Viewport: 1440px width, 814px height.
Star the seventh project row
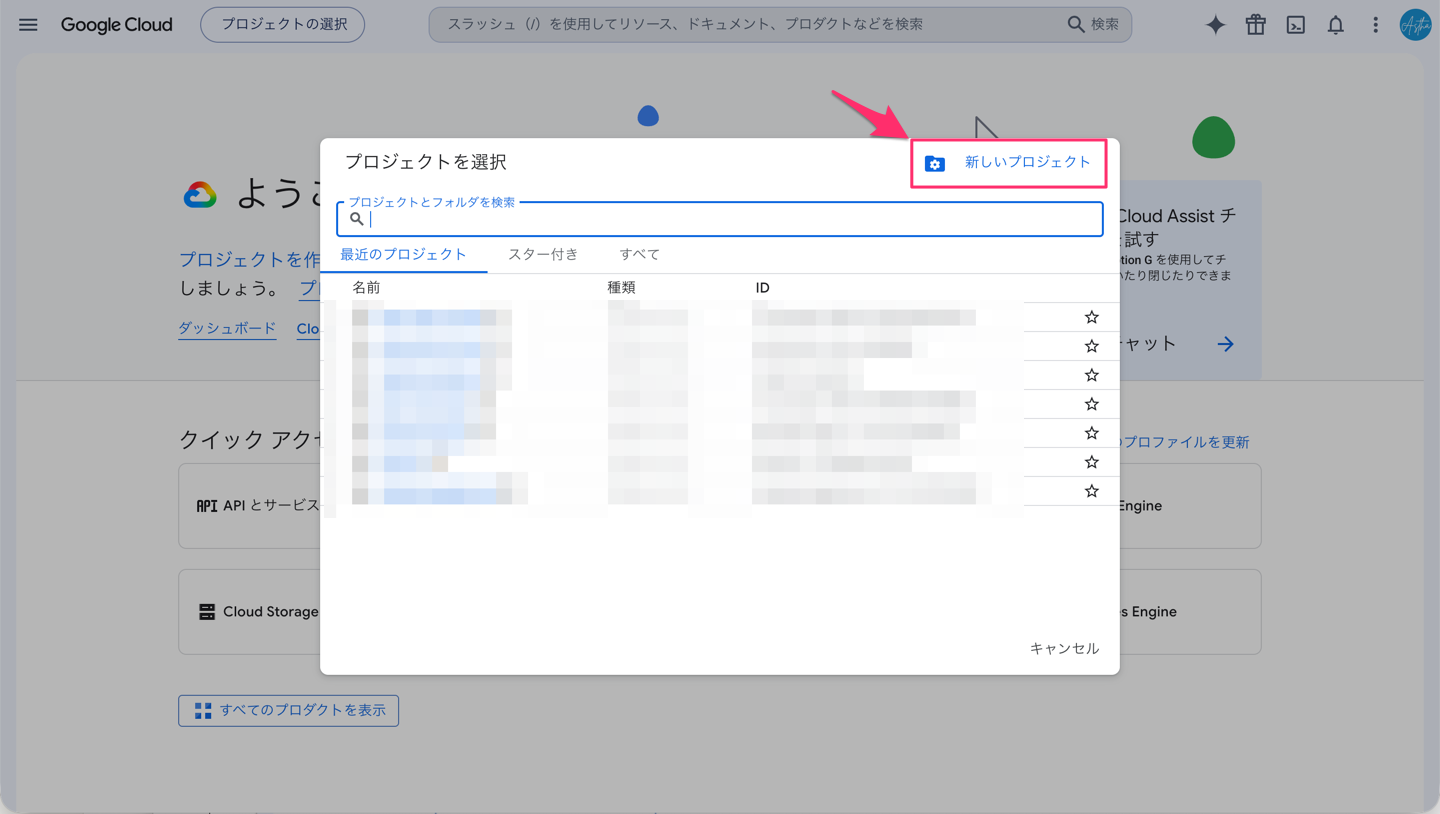pyautogui.click(x=1092, y=491)
